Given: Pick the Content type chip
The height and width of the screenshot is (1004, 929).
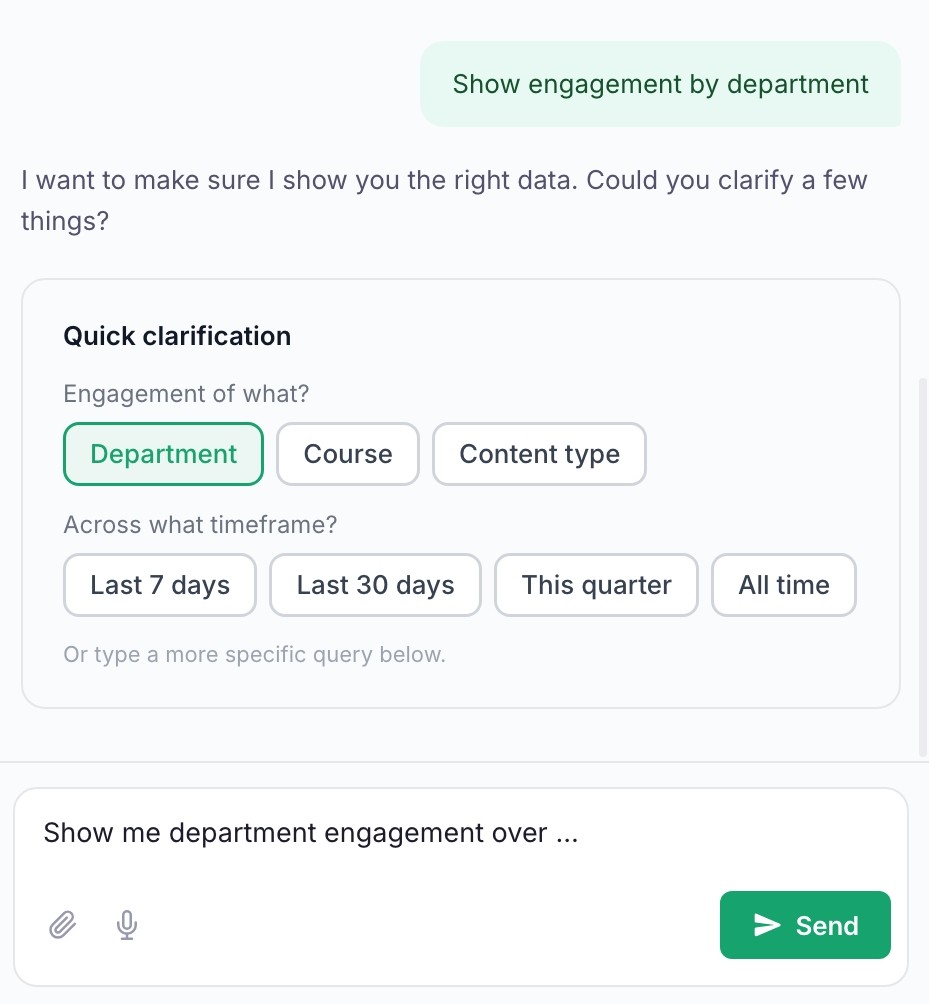Looking at the screenshot, I should point(539,454).
